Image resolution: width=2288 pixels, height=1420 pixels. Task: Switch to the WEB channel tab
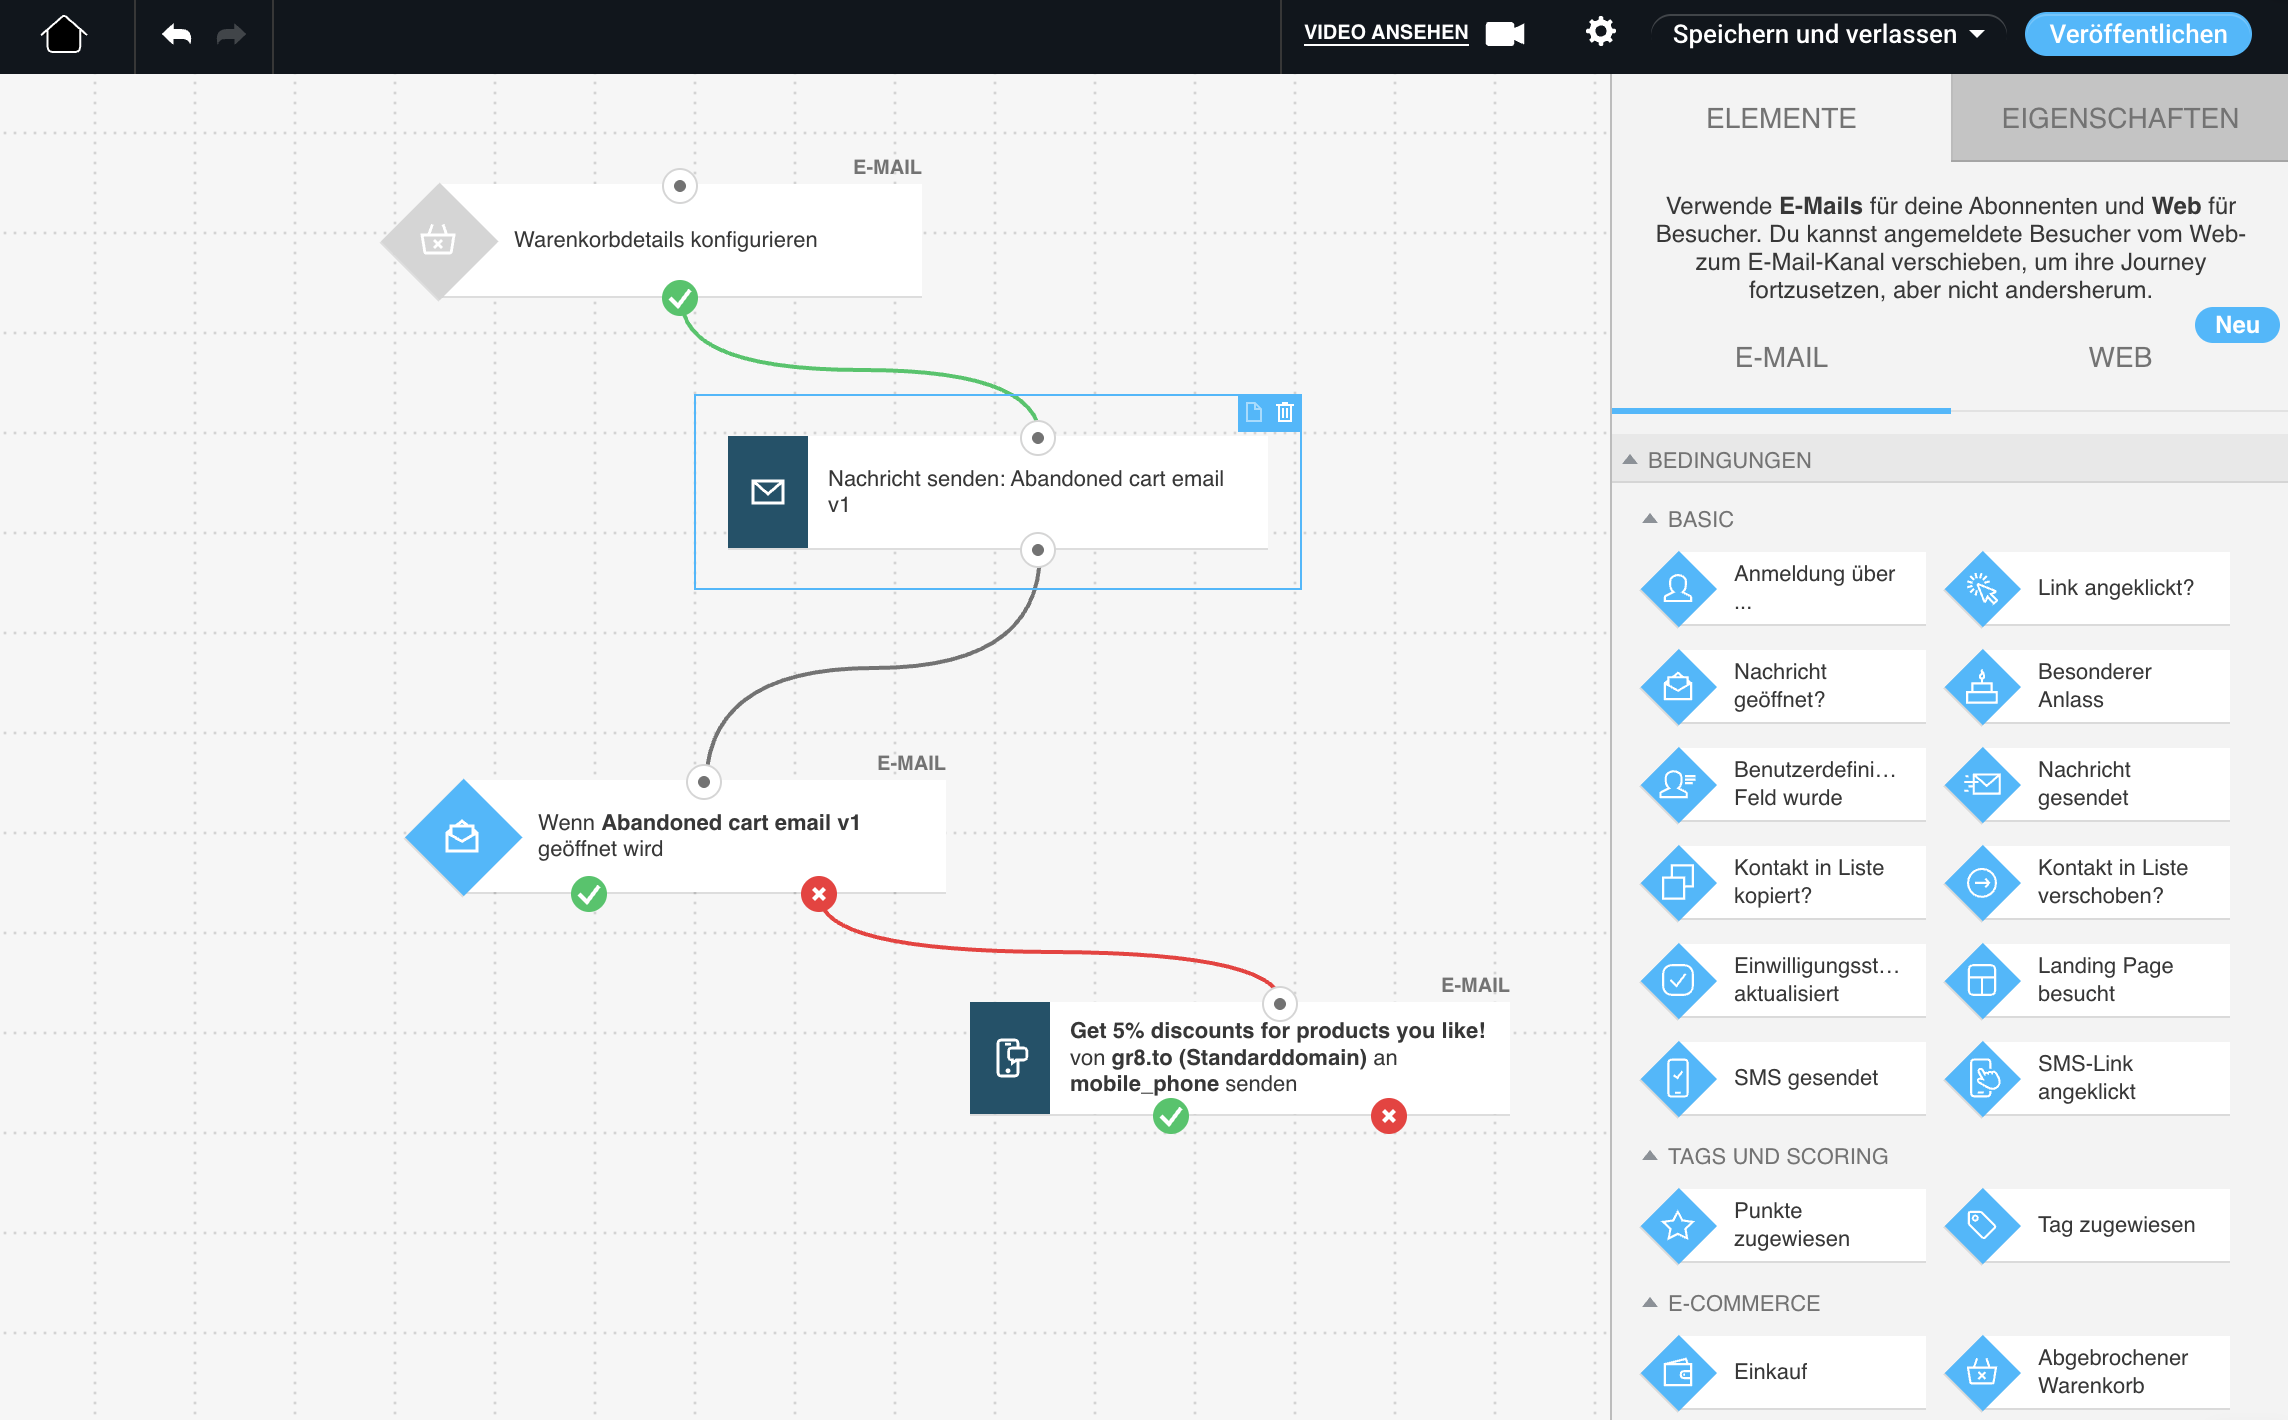pyautogui.click(x=2119, y=358)
